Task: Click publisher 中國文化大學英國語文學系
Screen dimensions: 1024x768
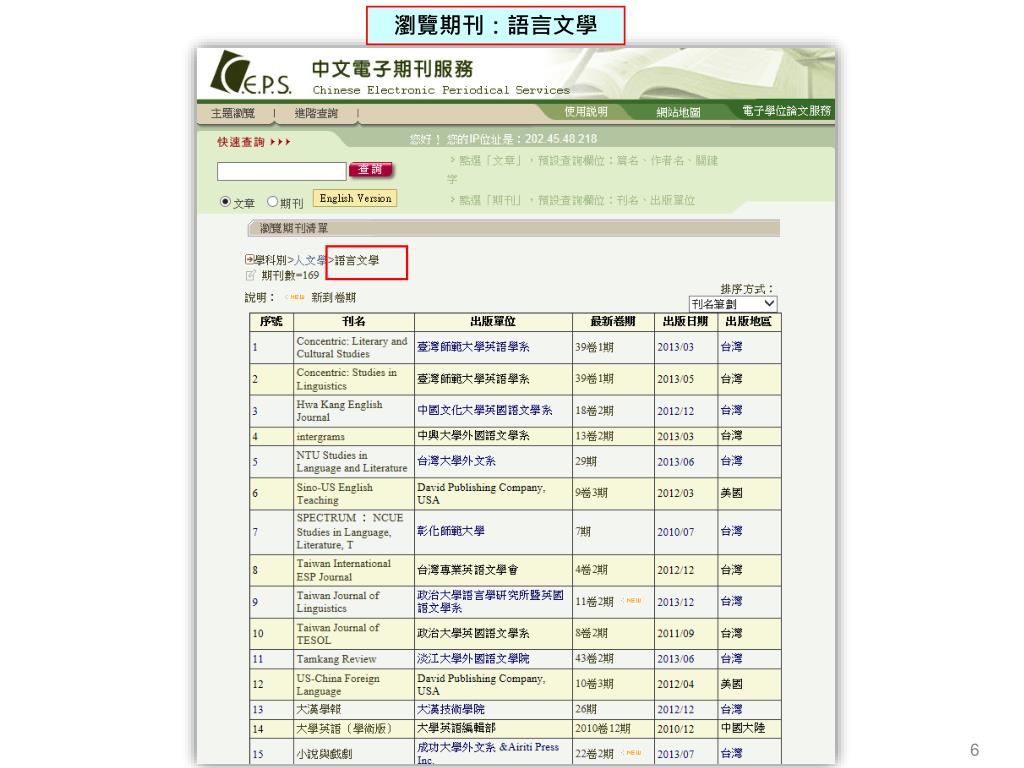Action: (484, 410)
